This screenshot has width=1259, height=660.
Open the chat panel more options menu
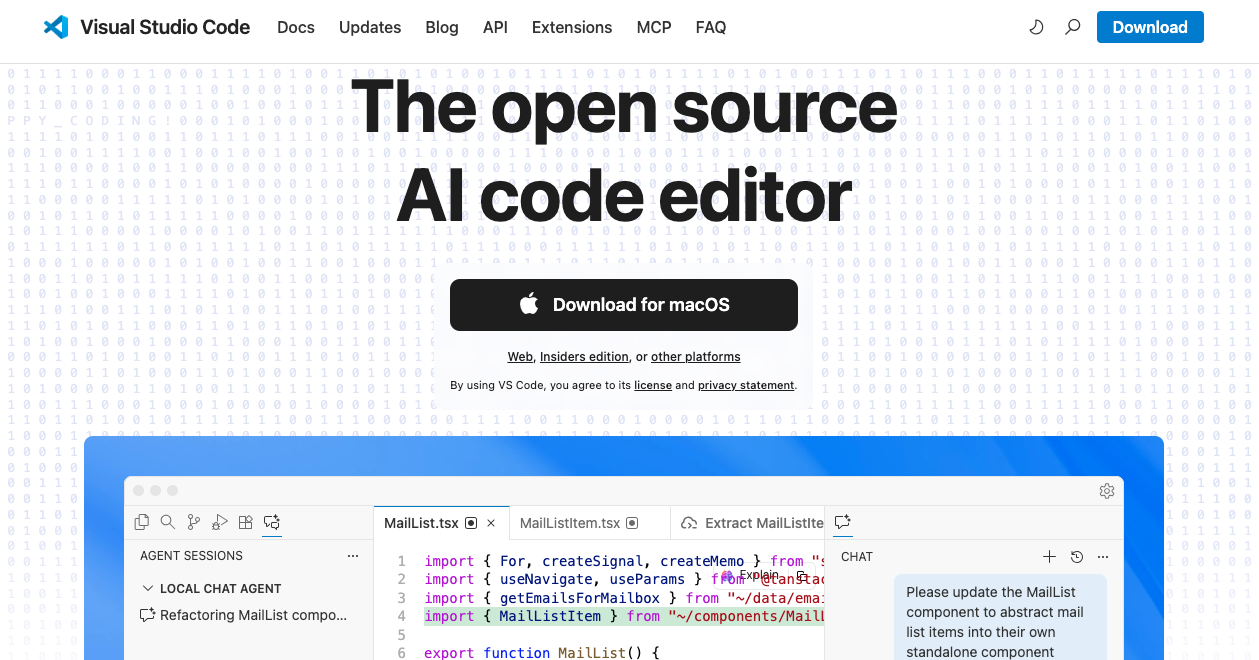coord(1103,556)
